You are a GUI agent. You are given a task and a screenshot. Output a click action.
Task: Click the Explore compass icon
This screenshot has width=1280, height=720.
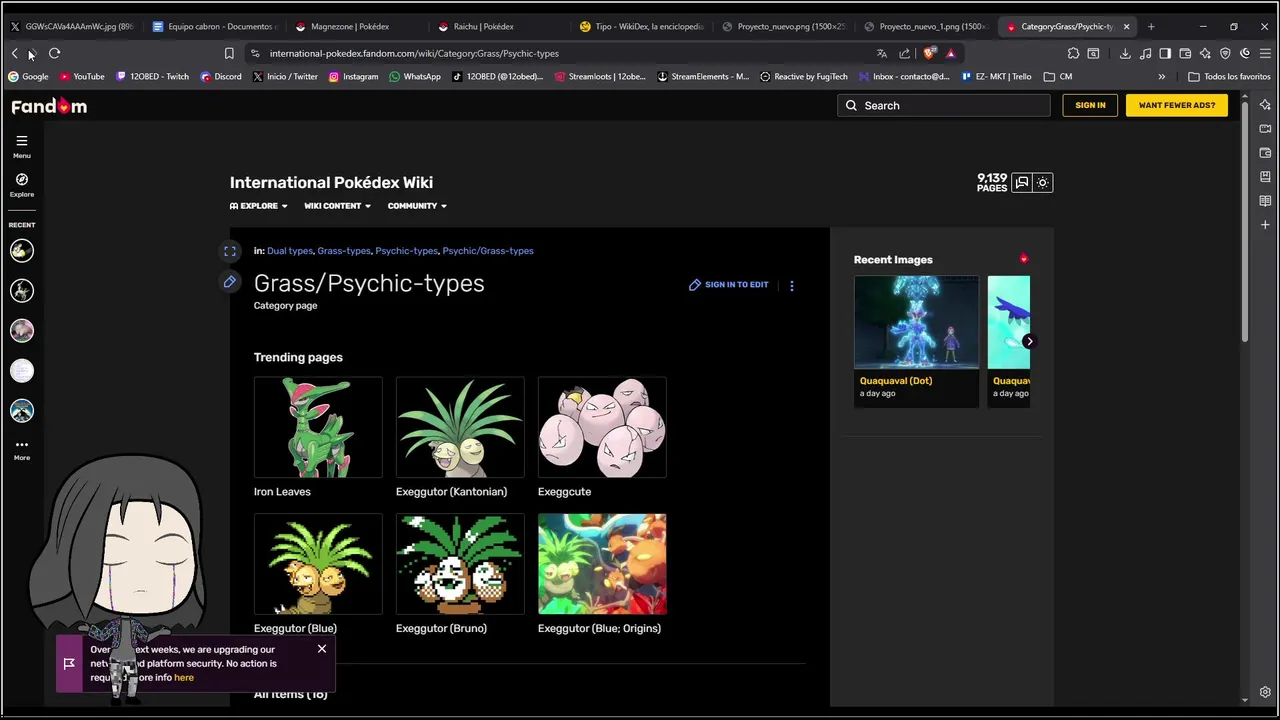[21, 180]
